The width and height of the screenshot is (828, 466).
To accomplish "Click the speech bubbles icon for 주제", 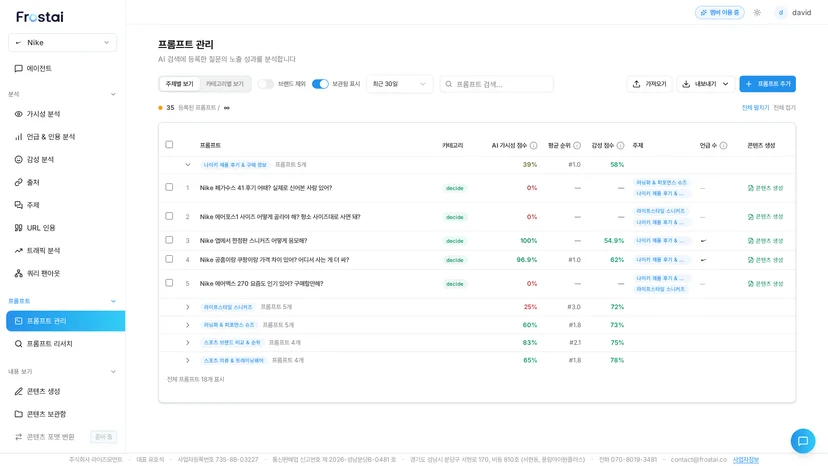I will tap(18, 205).
